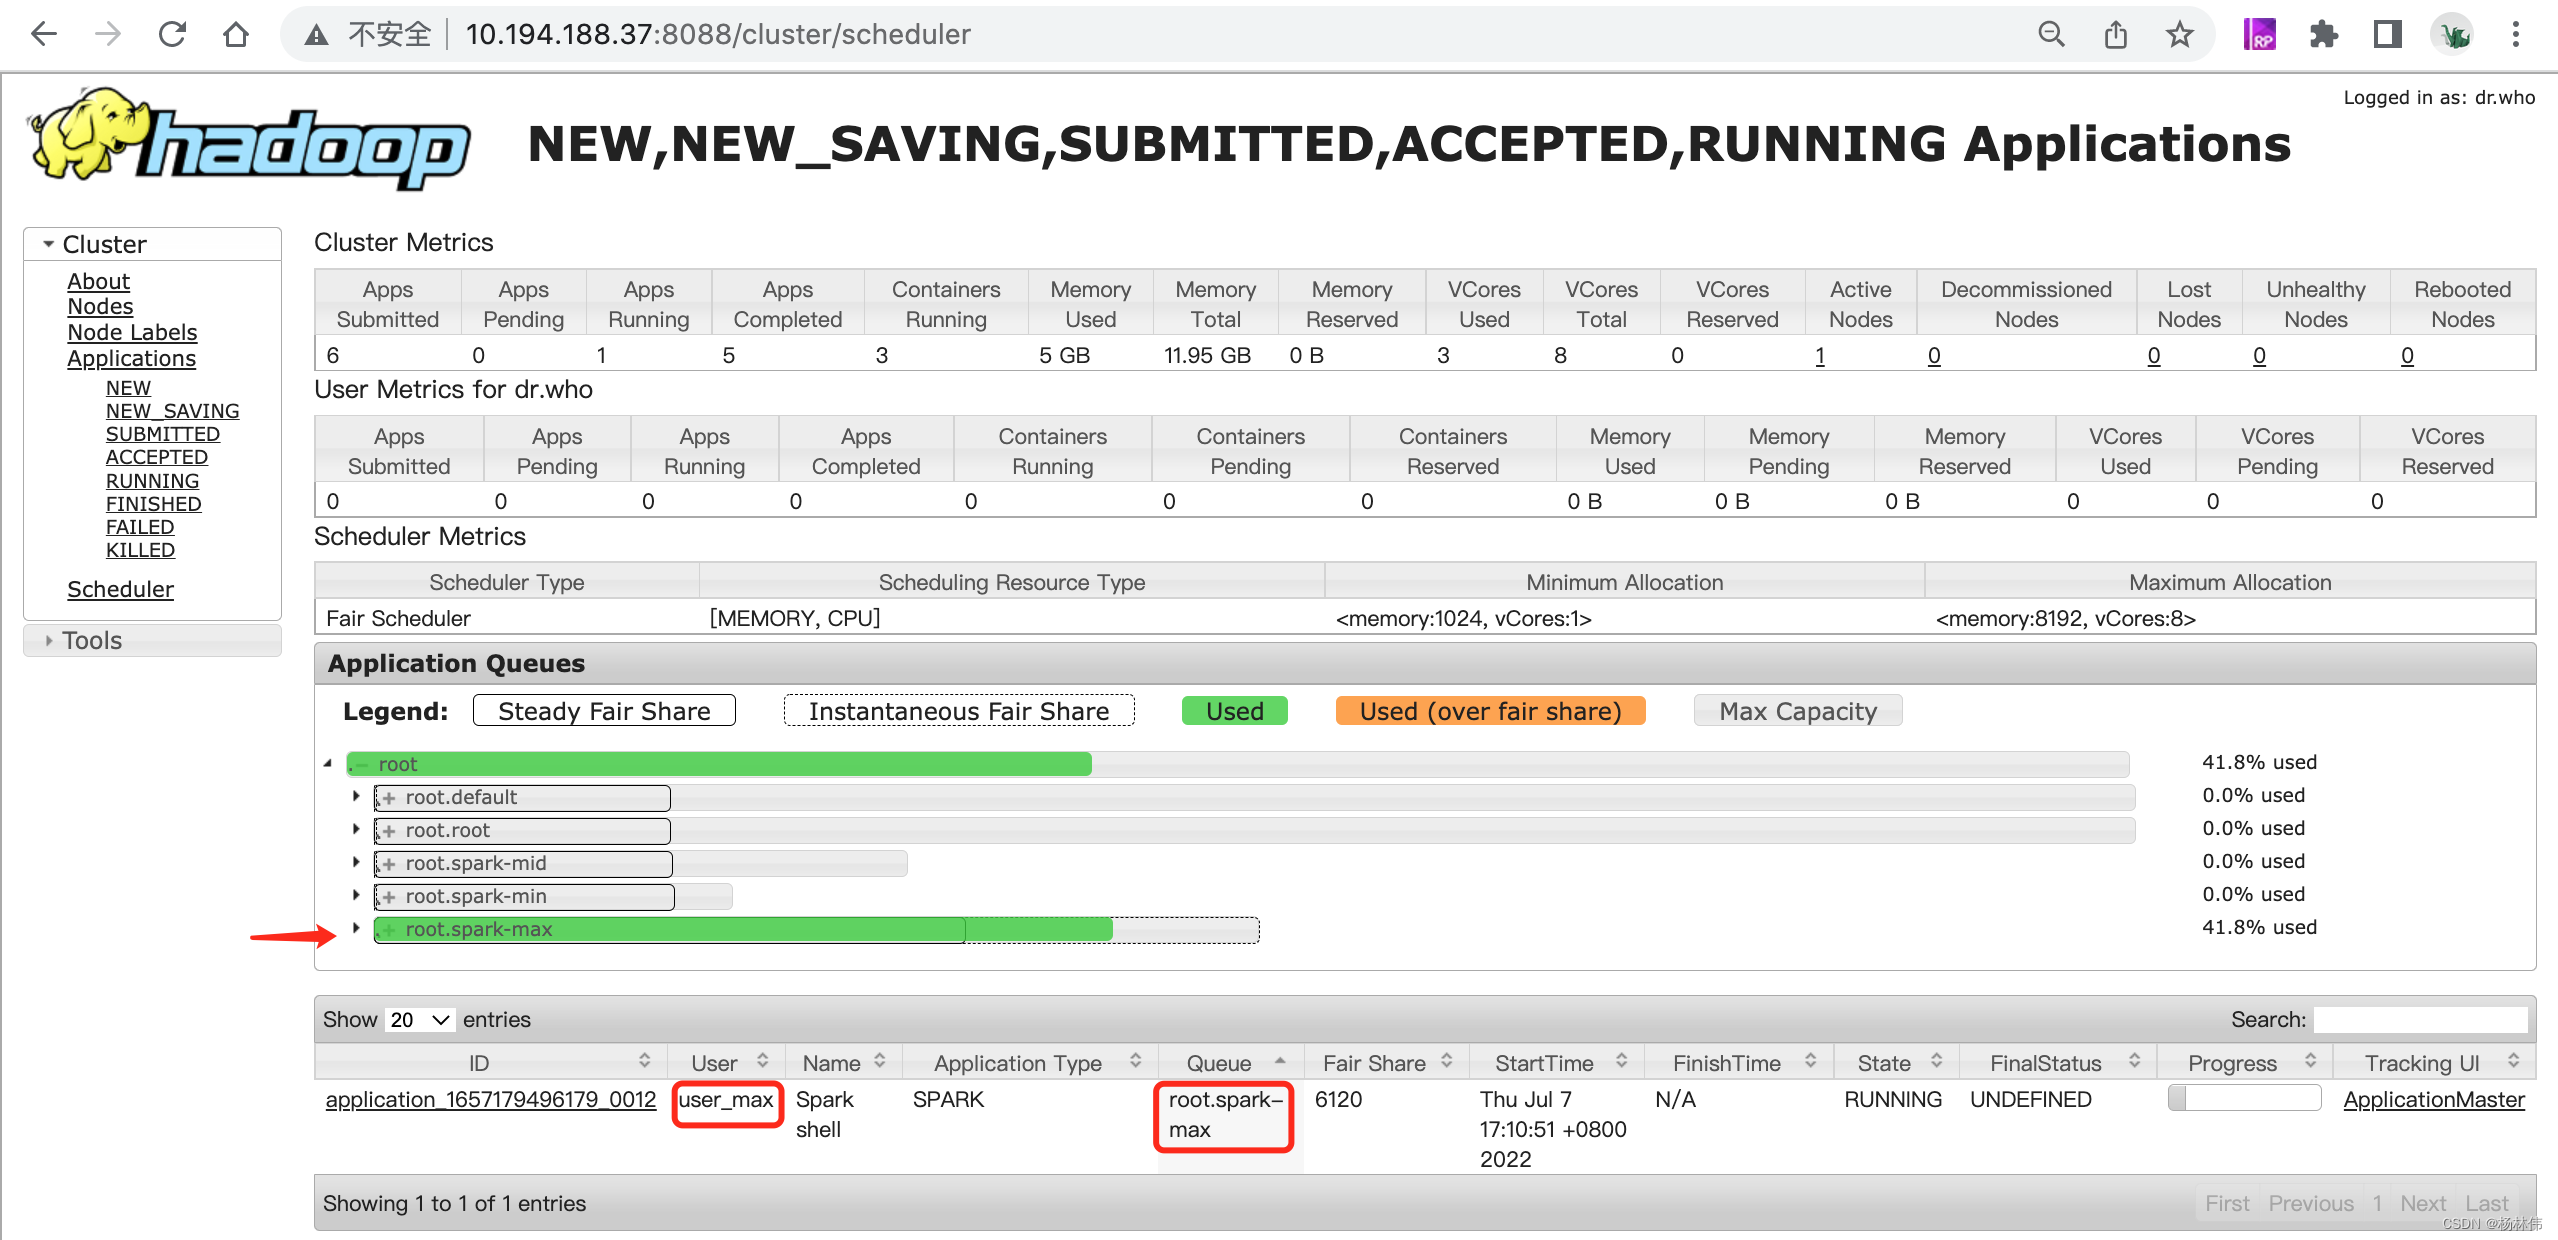Click the table Search input field
The height and width of the screenshot is (1240, 2558).
click(2420, 1019)
